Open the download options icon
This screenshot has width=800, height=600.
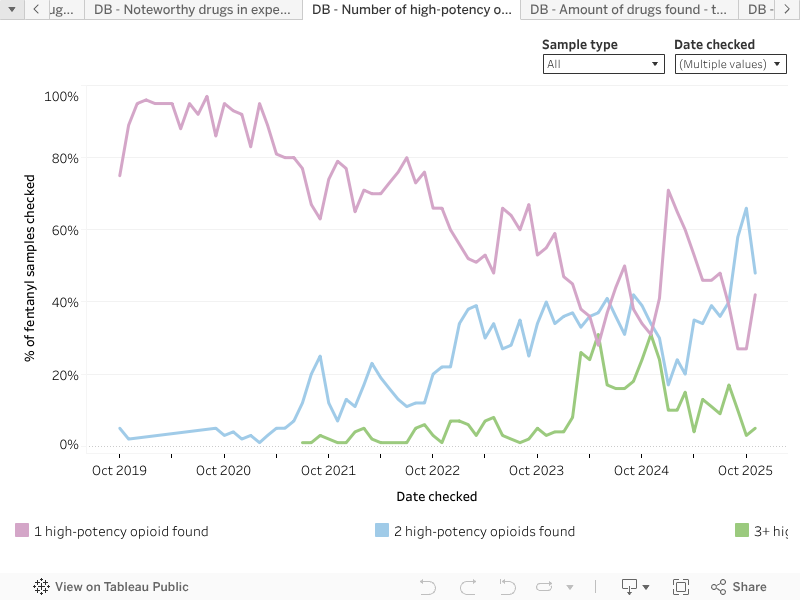click(635, 587)
